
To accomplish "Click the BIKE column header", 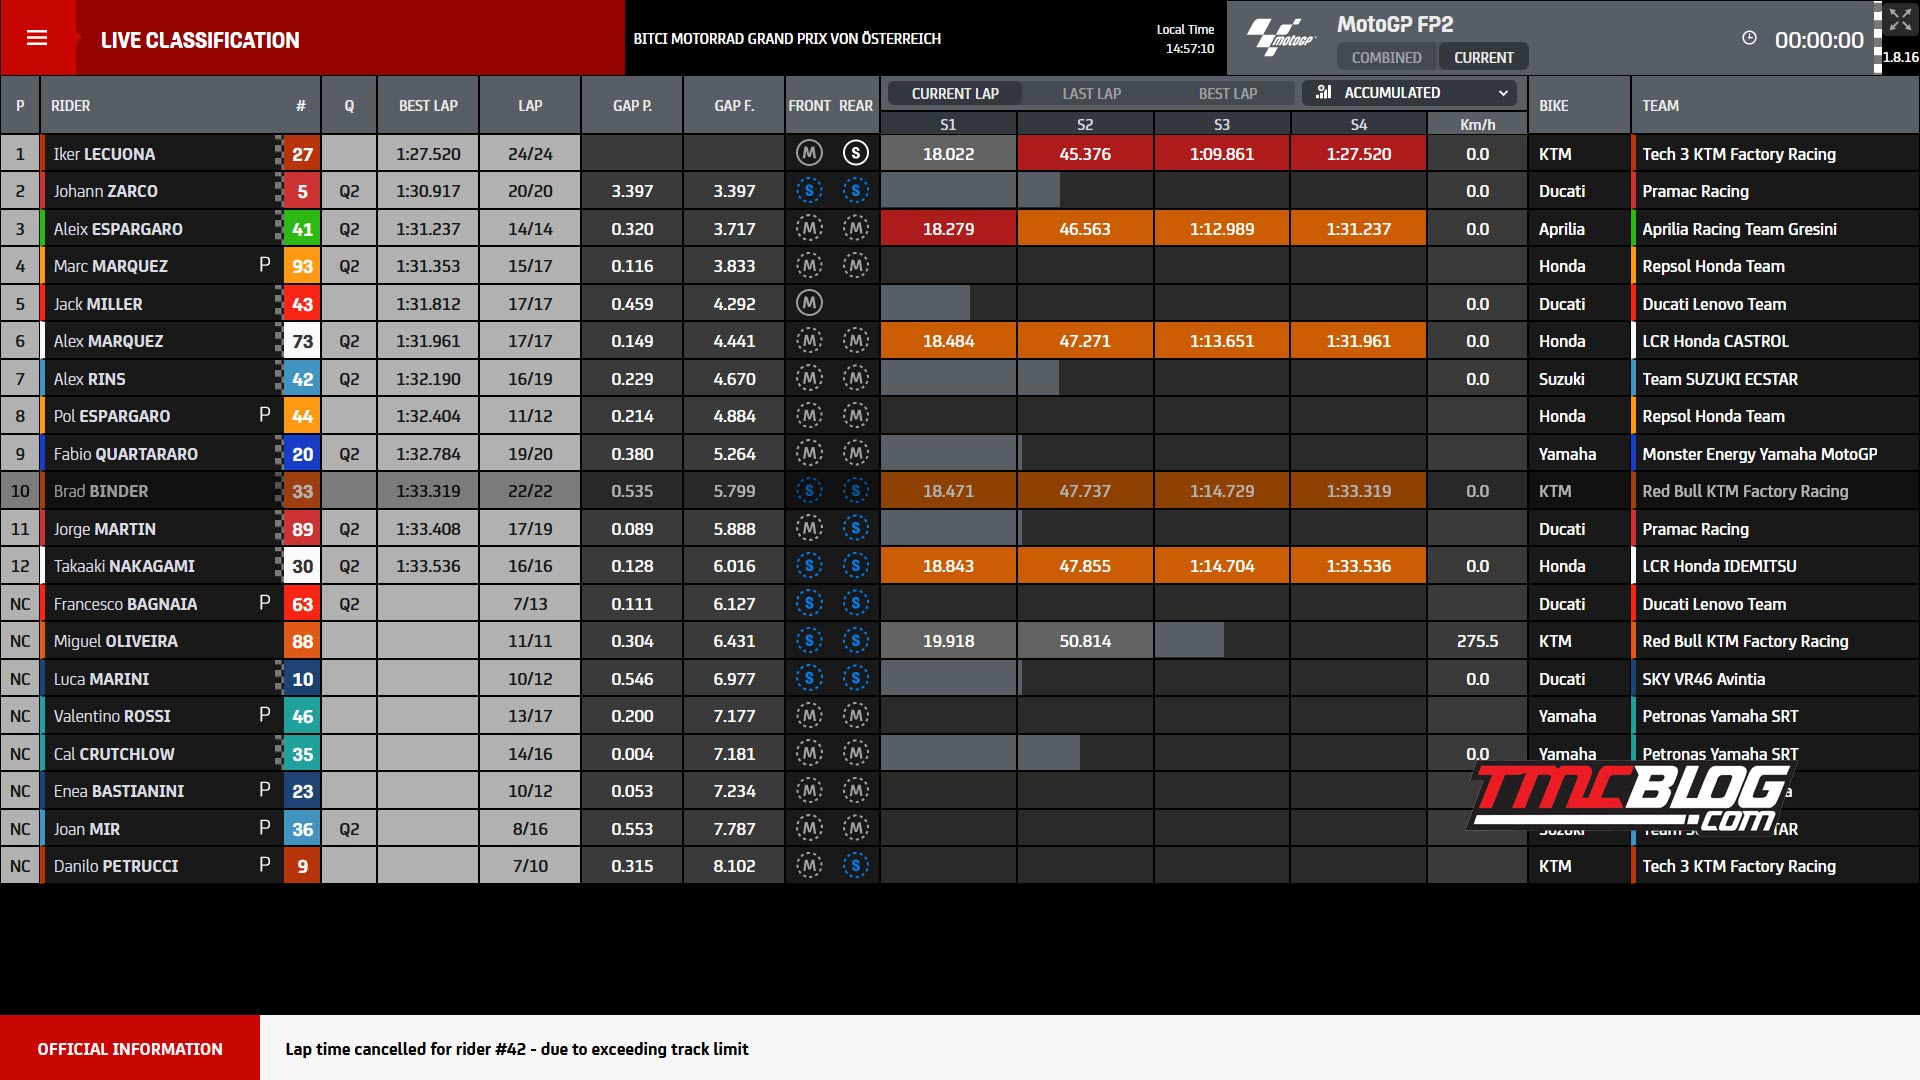I will pyautogui.click(x=1553, y=105).
